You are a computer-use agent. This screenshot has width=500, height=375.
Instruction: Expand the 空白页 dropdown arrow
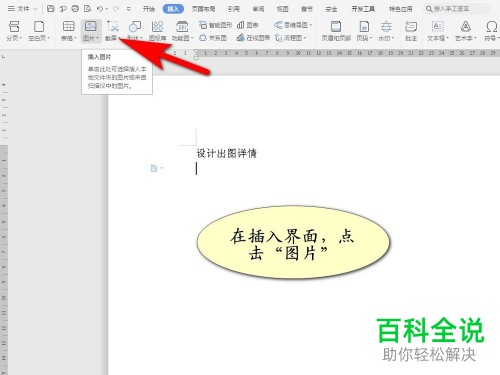[49, 38]
